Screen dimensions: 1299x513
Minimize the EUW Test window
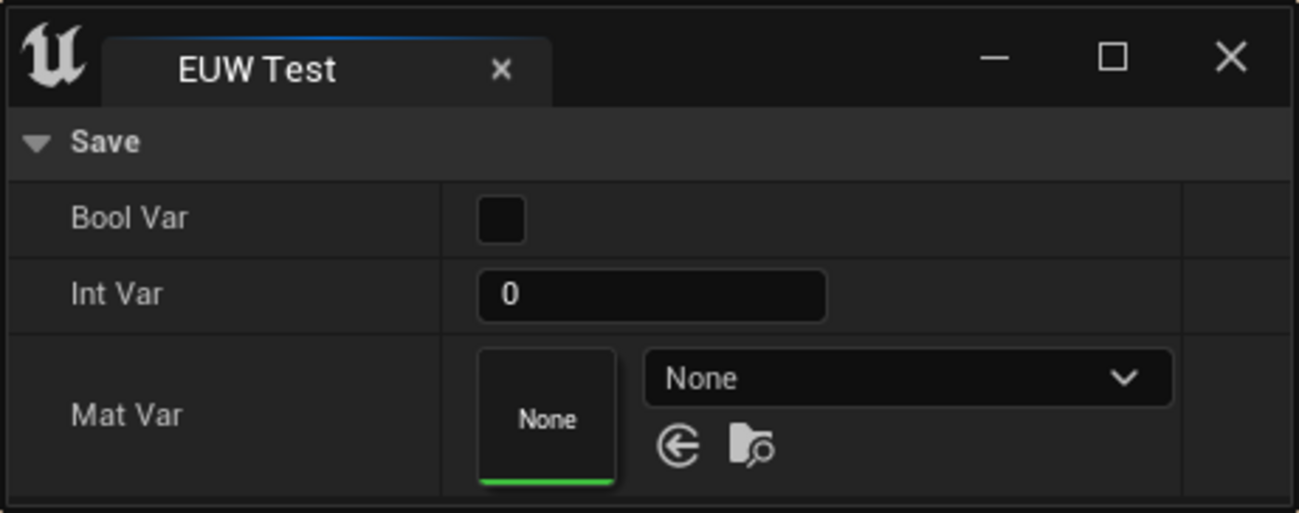tap(994, 57)
